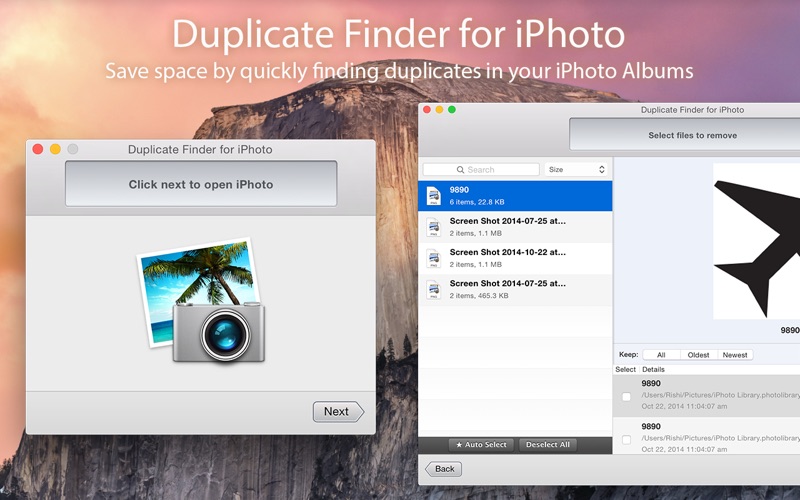Choose Keep Newest option
Image resolution: width=800 pixels, height=500 pixels.
point(735,355)
